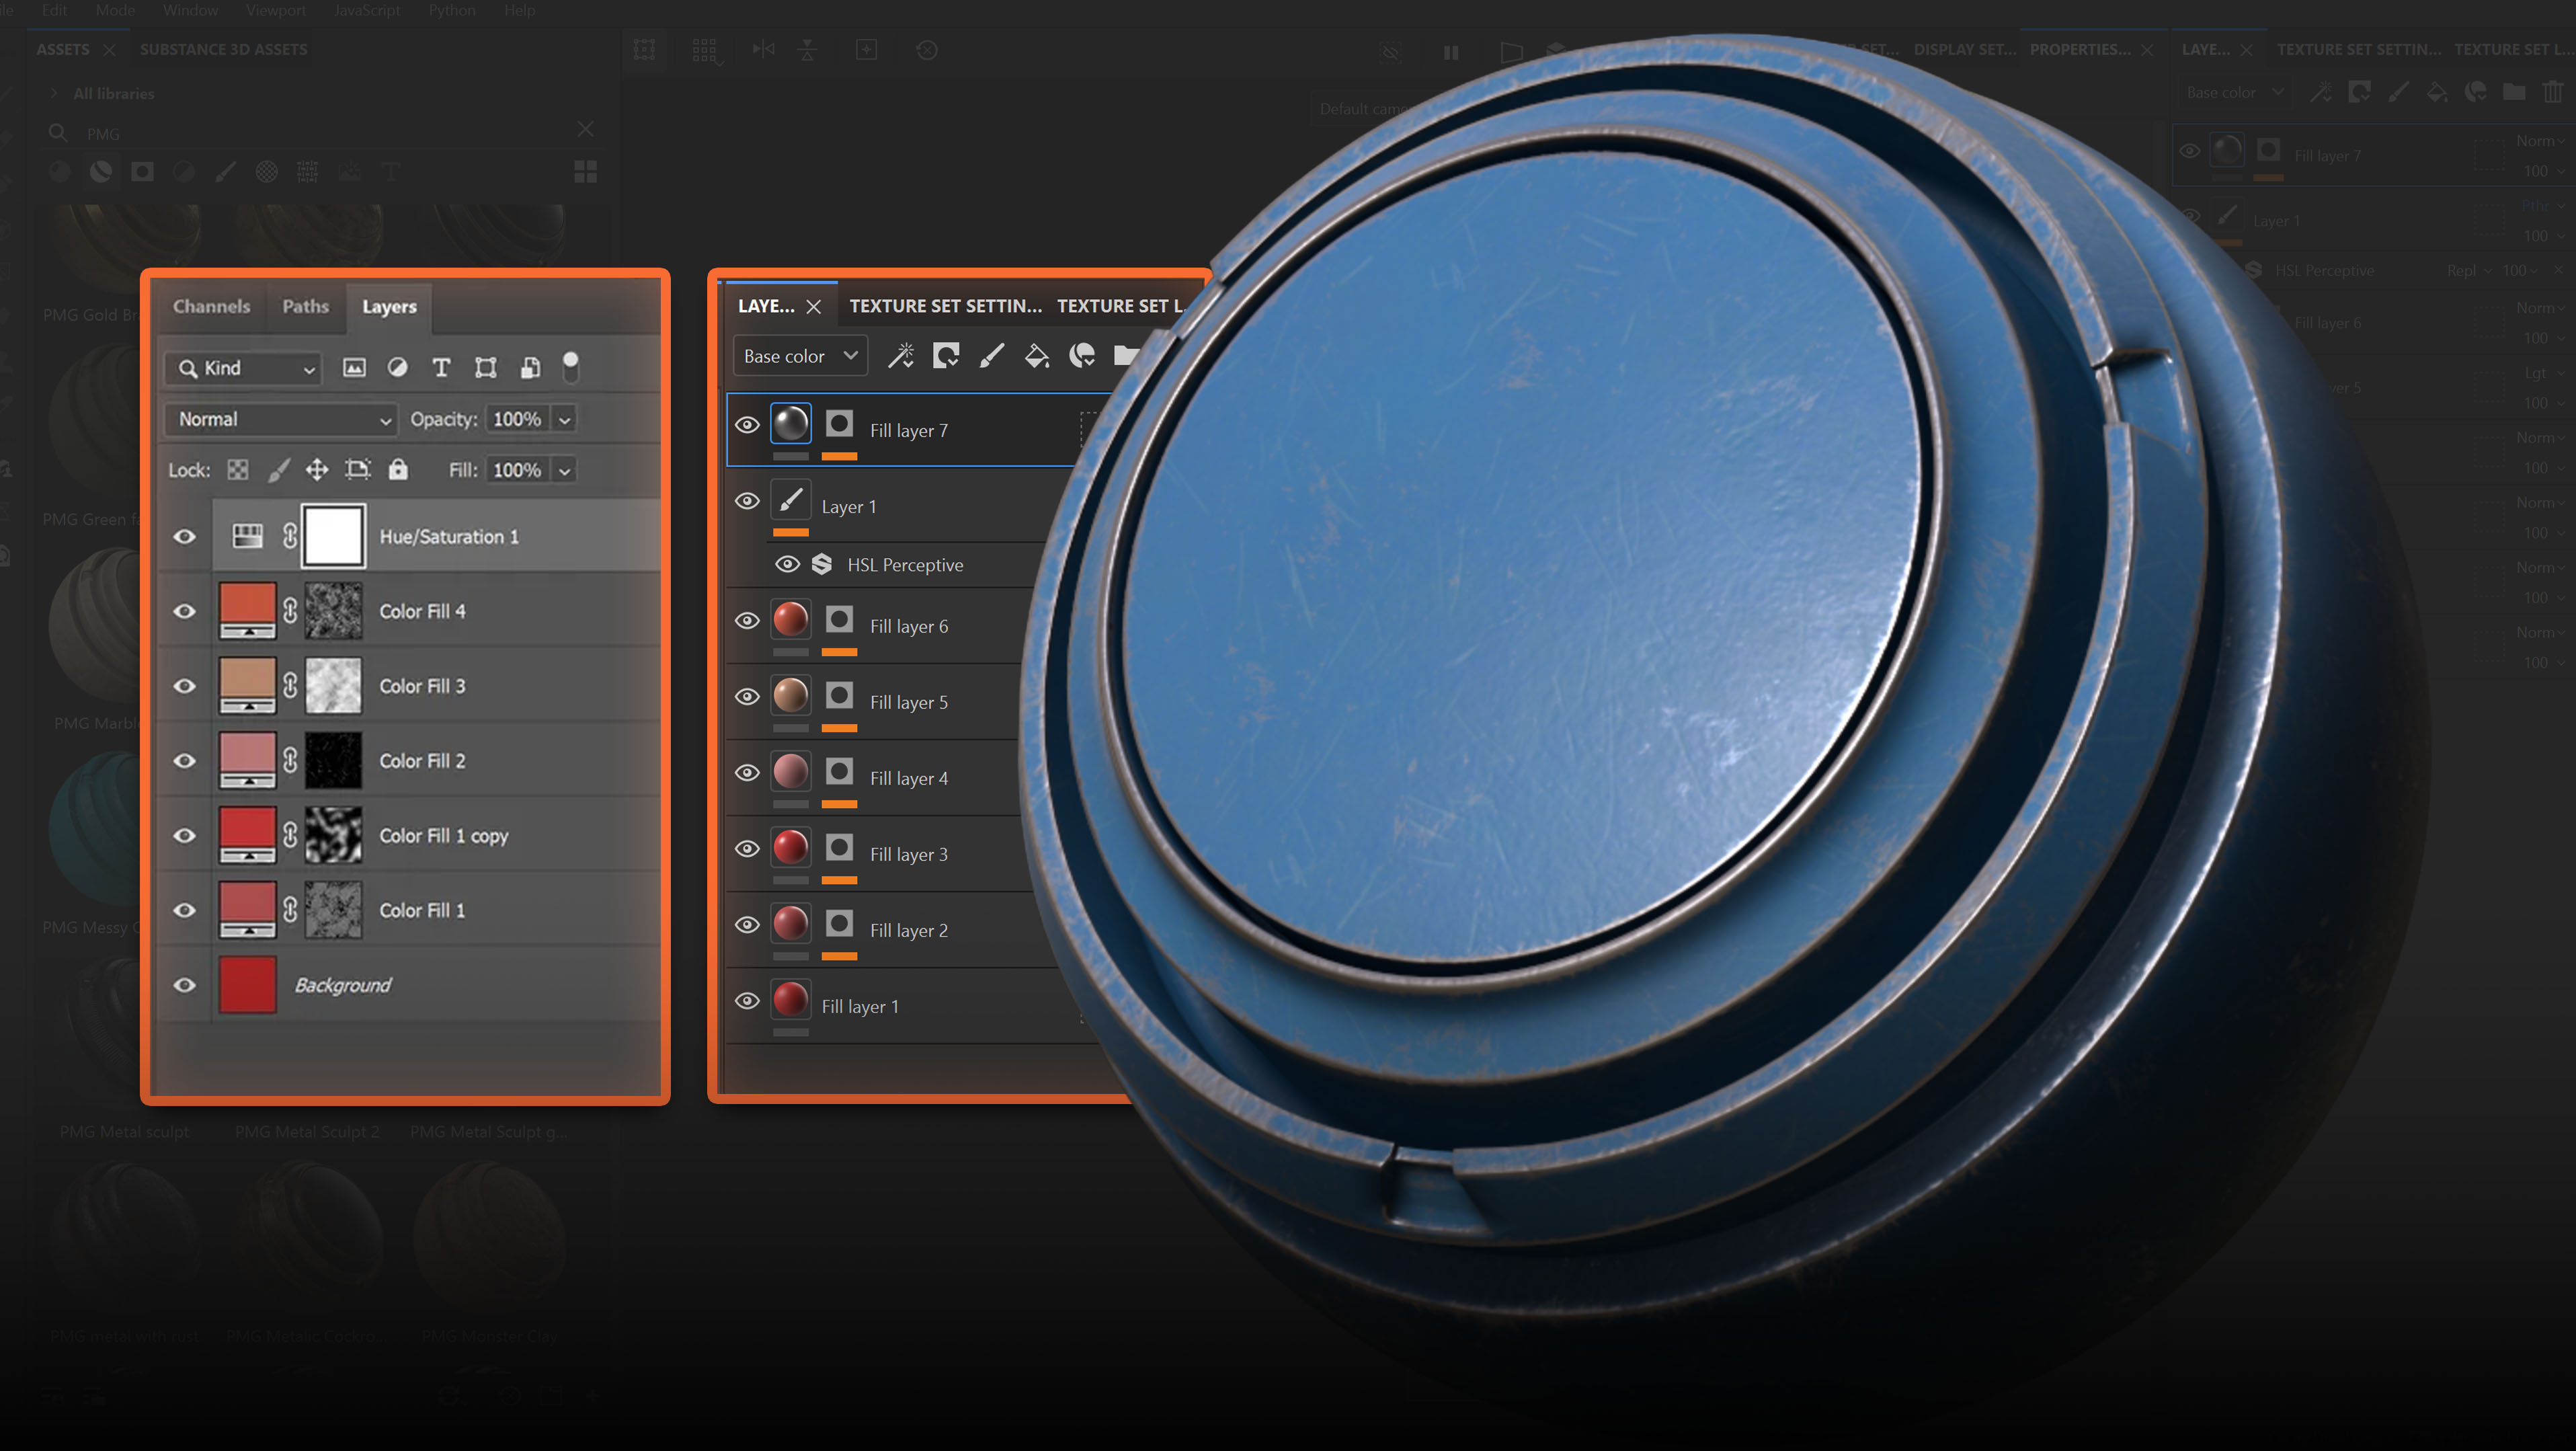
Task: Click the mask icon of Fill layer 4
Action: coord(840,772)
